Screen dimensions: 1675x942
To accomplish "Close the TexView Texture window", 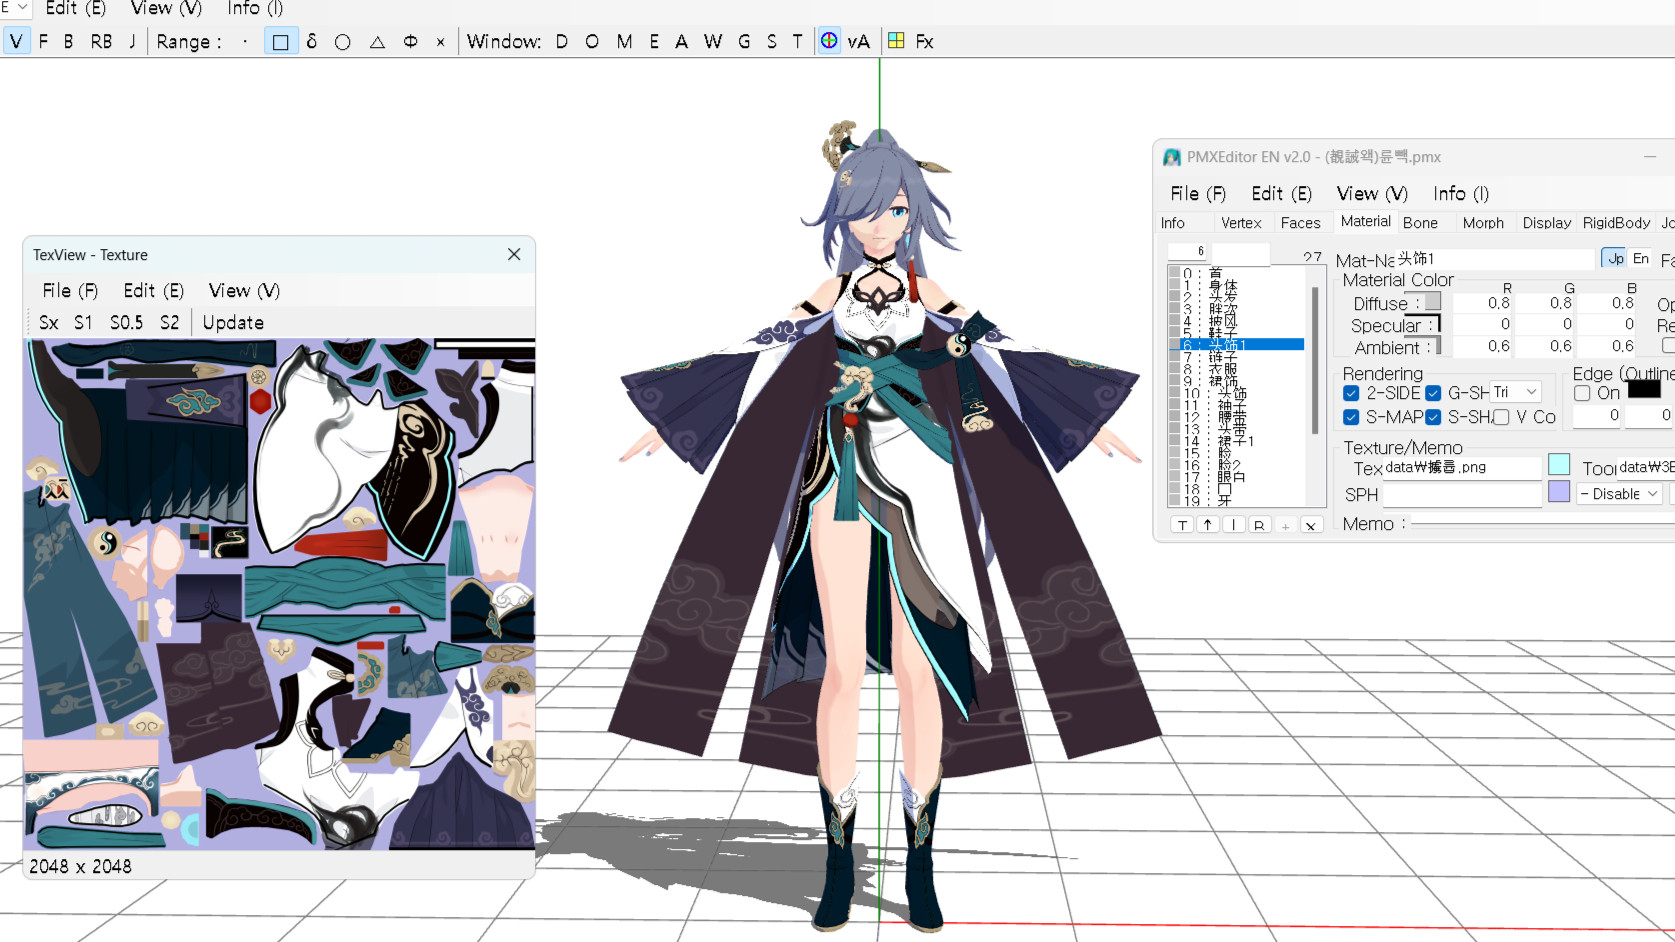I will (x=514, y=255).
